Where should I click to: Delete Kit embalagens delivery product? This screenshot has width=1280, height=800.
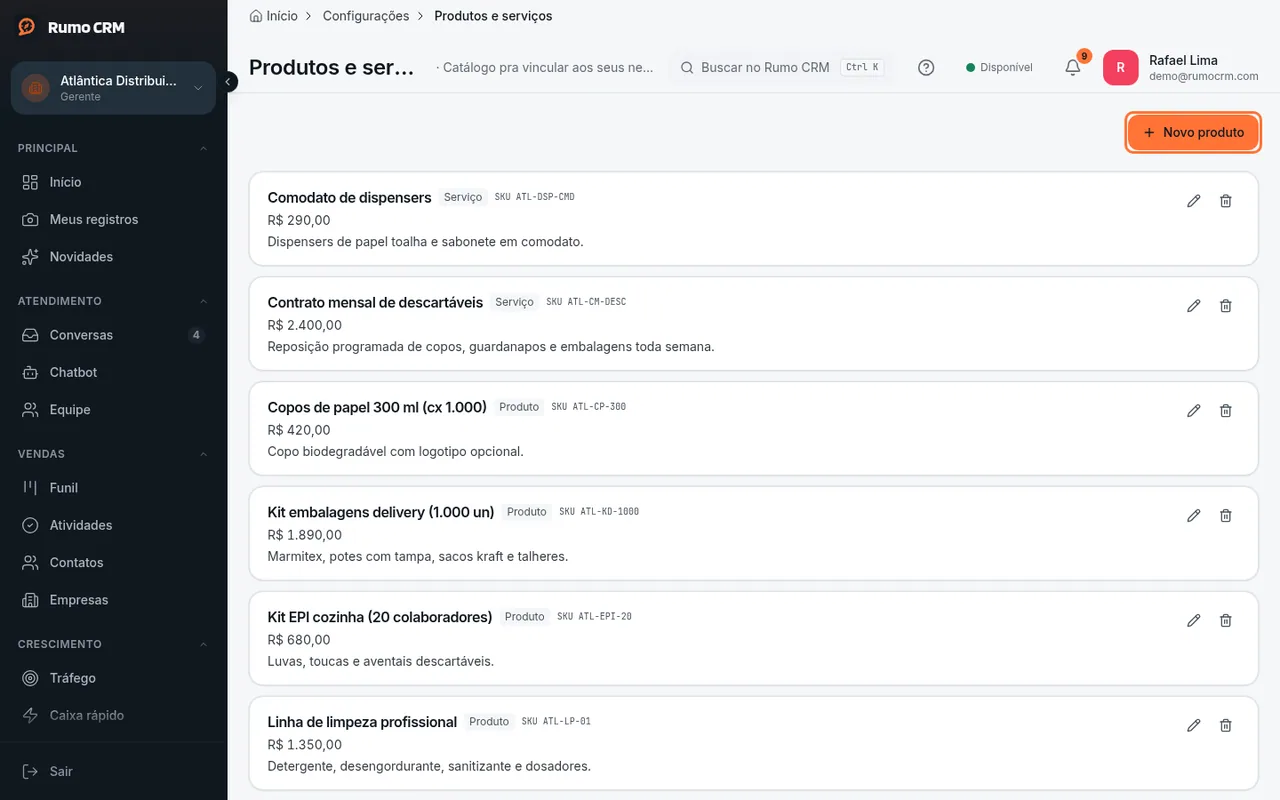click(1226, 516)
